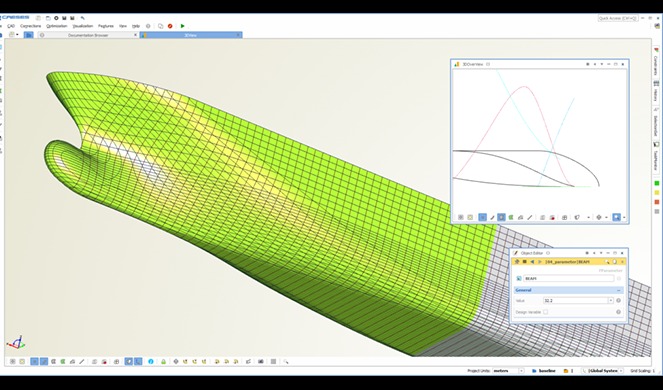The height and width of the screenshot is (390, 663).
Task: Click the red-dot layer icon in bottom toolbar
Action: [104, 362]
